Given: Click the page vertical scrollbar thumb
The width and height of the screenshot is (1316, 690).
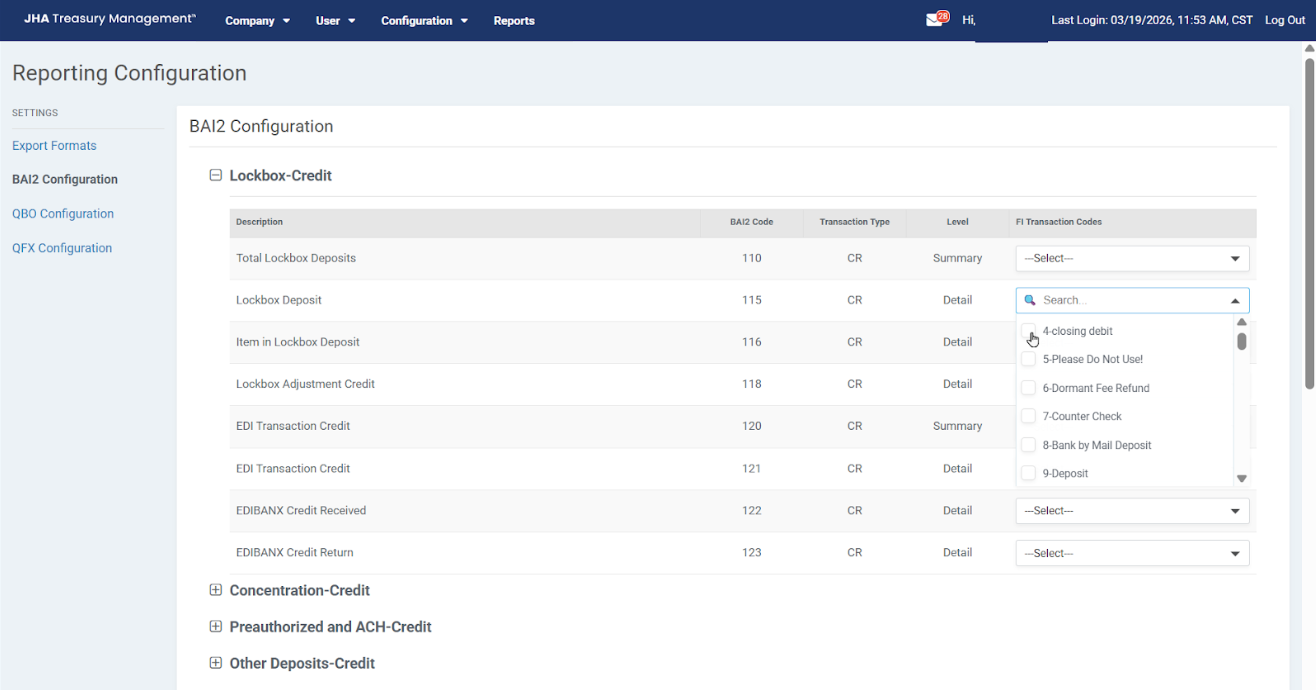Looking at the screenshot, I should coord(1309,223).
